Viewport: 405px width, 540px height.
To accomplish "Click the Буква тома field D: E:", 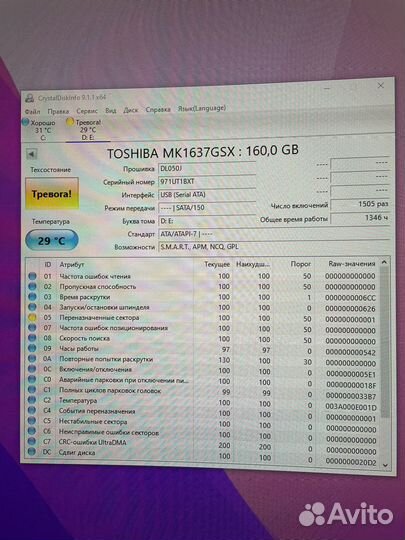I will (x=207, y=221).
